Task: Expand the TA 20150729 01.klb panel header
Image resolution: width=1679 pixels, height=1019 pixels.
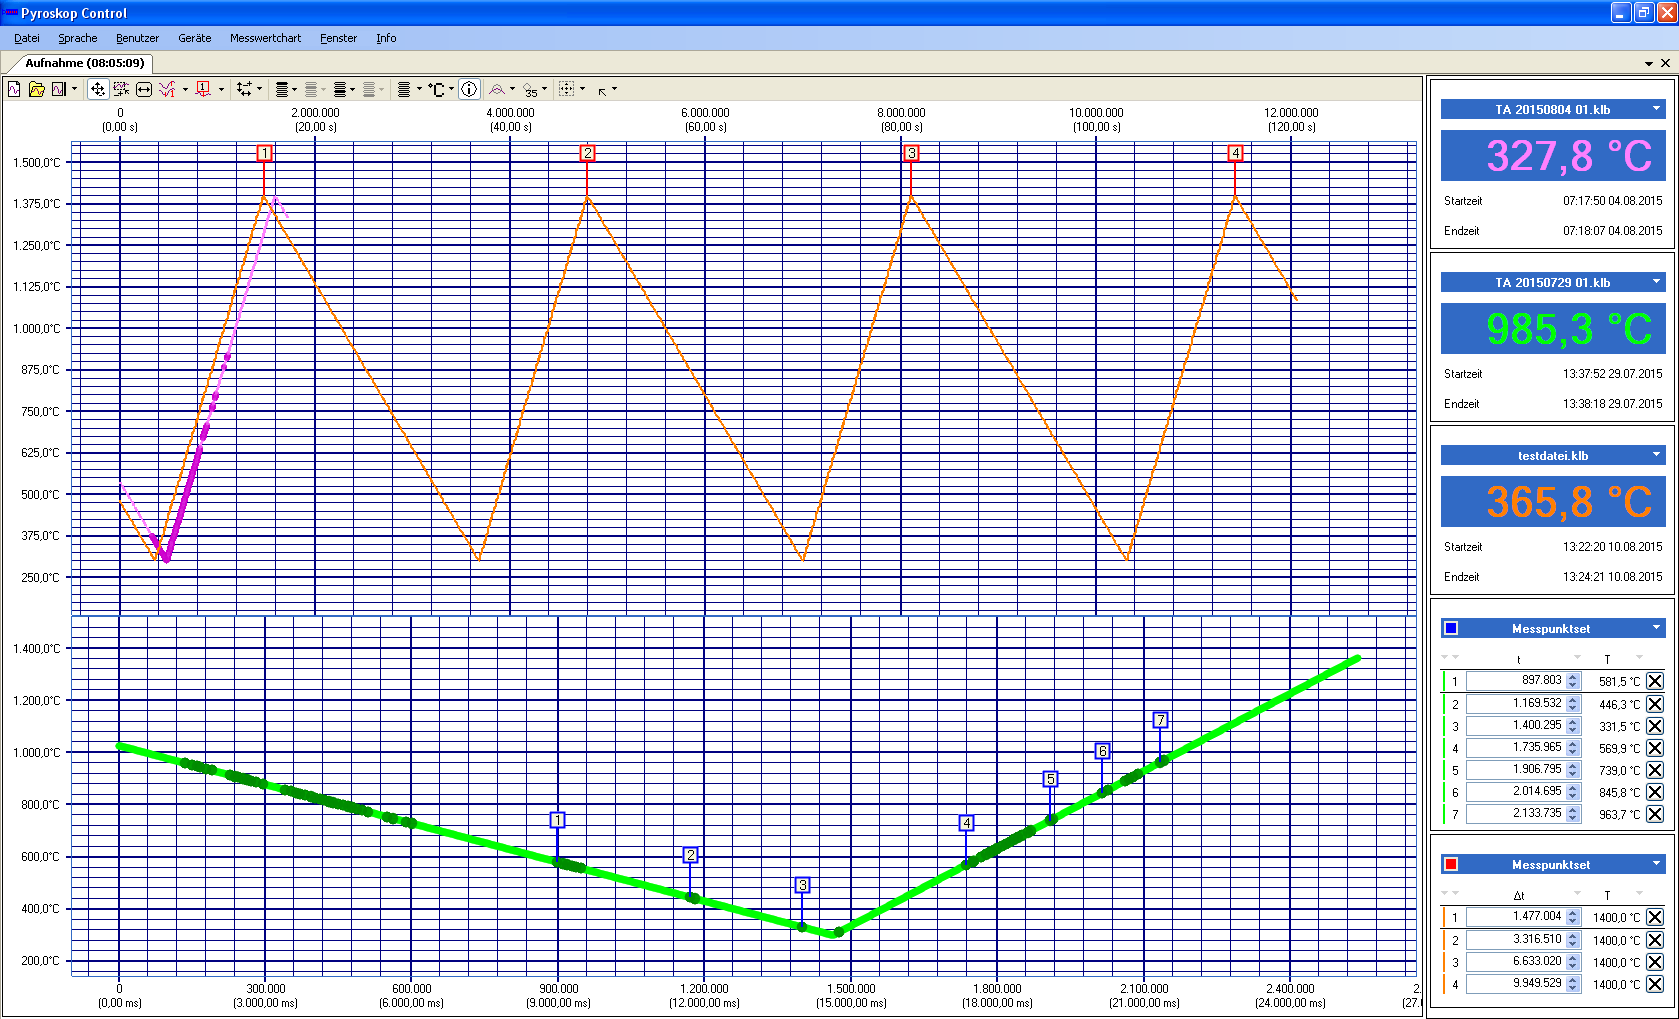Action: [x=1552, y=282]
